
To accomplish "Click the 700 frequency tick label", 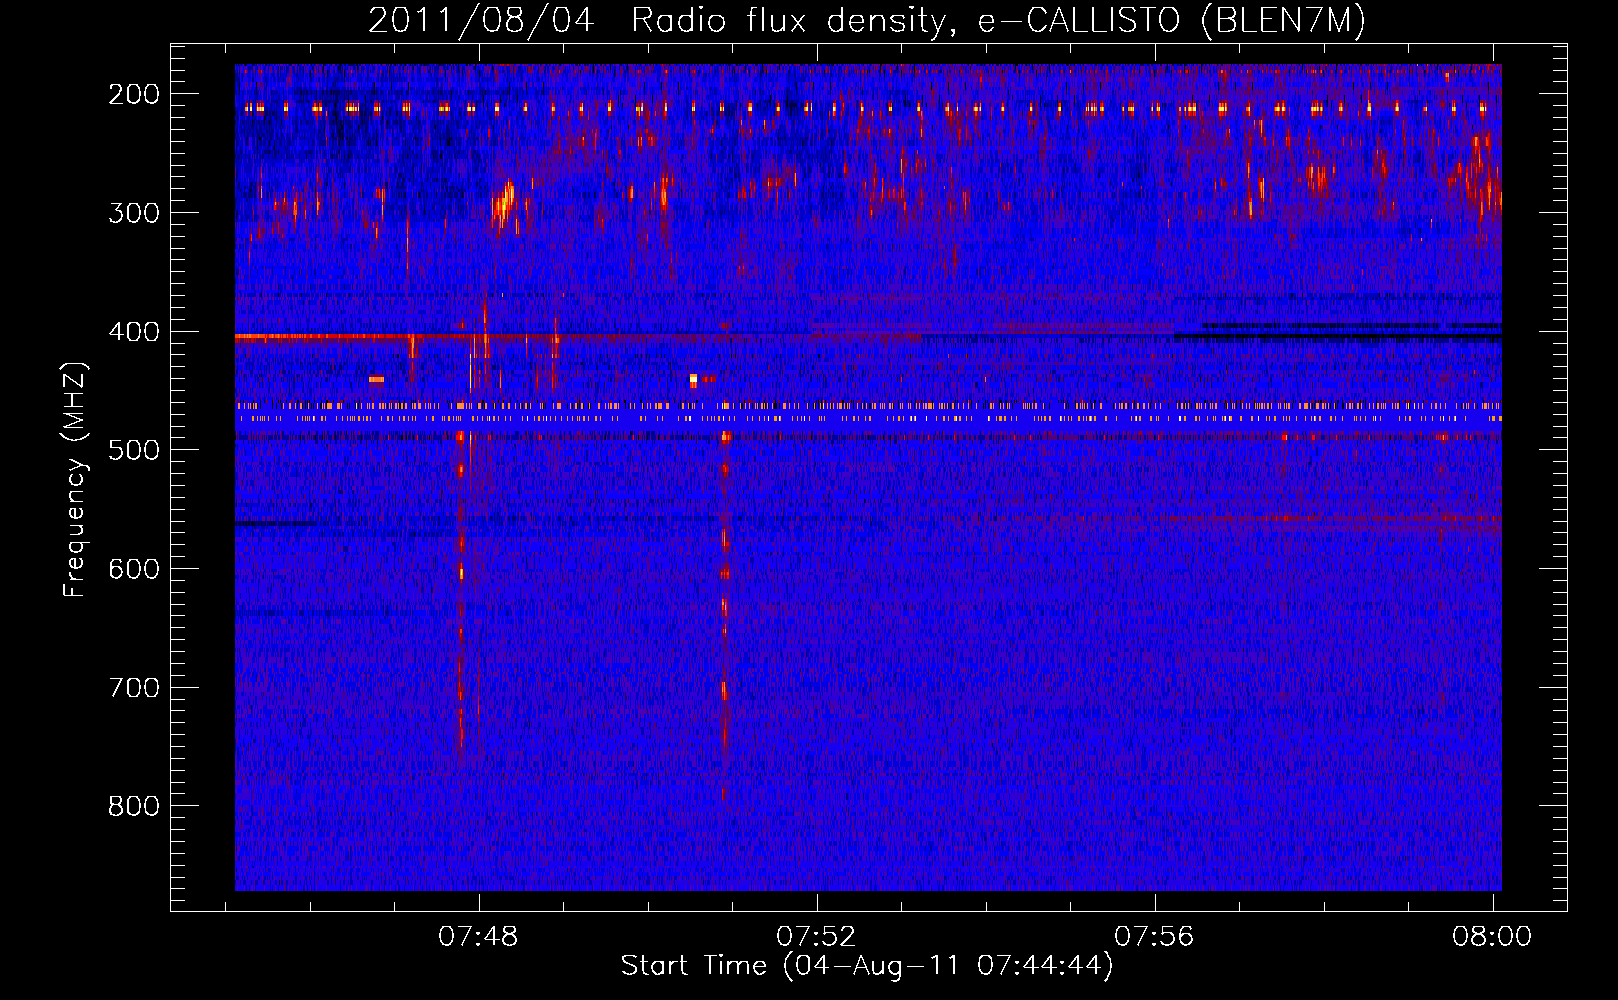I will coord(134,688).
